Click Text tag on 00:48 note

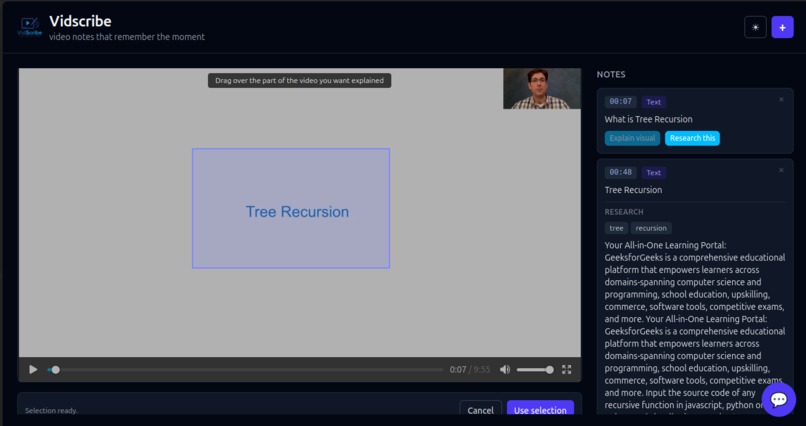pyautogui.click(x=653, y=173)
